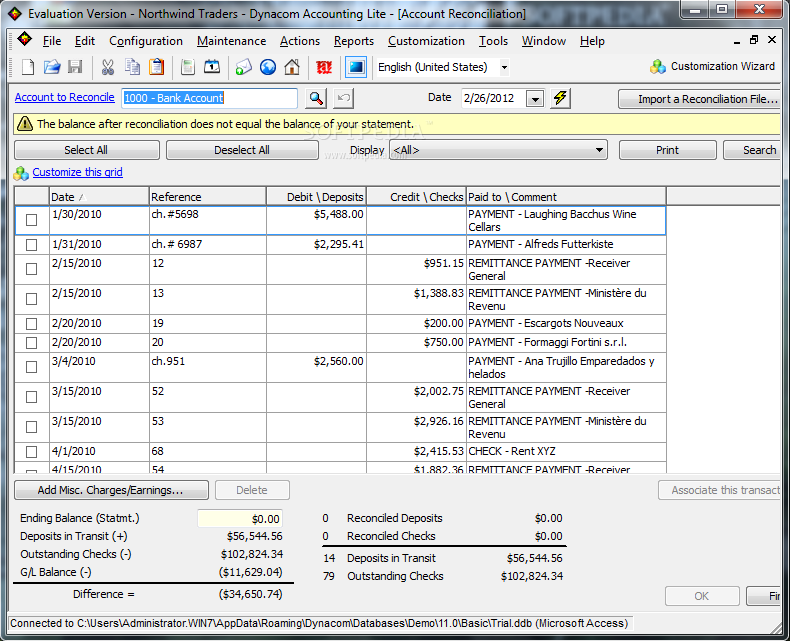Click the Reference column header

click(208, 197)
